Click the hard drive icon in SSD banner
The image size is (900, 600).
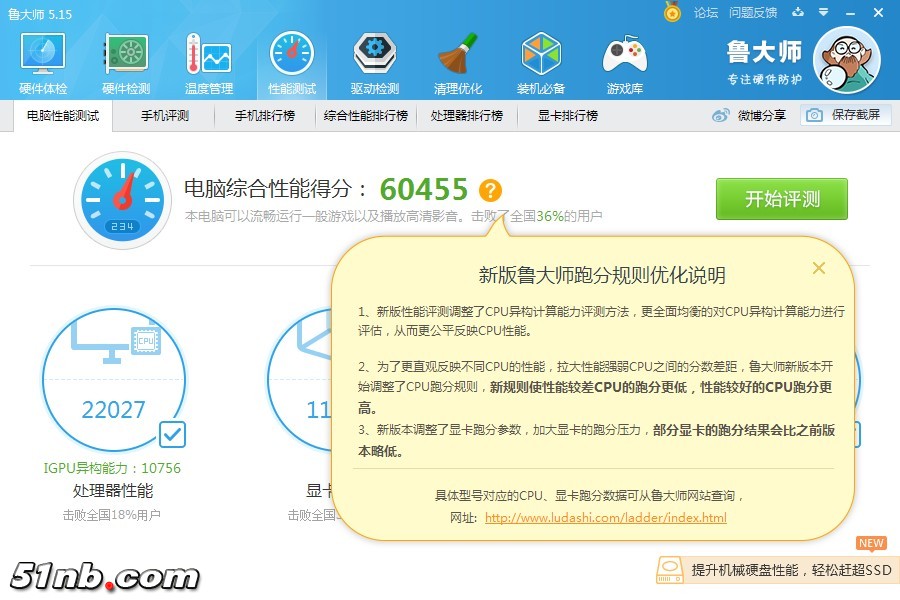click(669, 570)
